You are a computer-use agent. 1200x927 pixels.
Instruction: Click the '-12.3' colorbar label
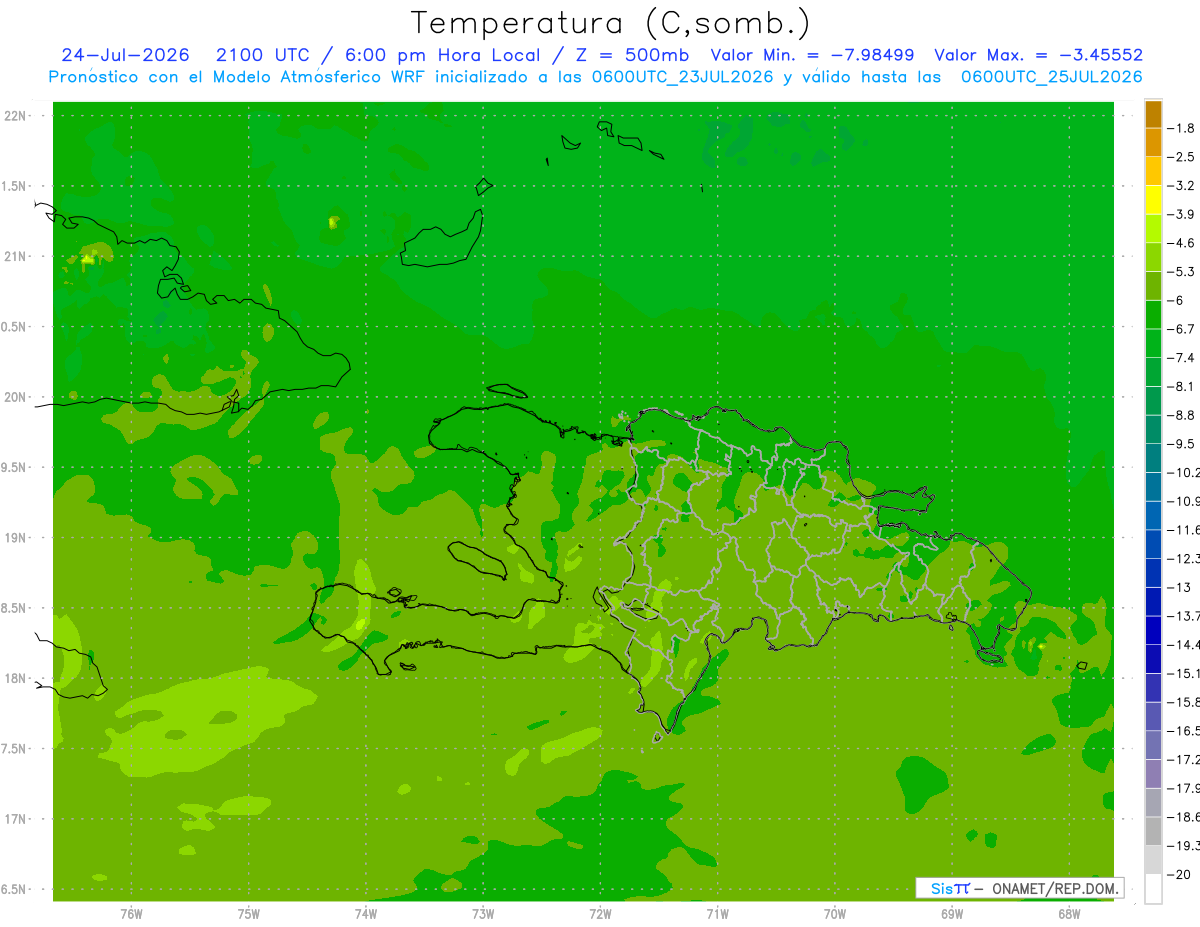[1183, 558]
